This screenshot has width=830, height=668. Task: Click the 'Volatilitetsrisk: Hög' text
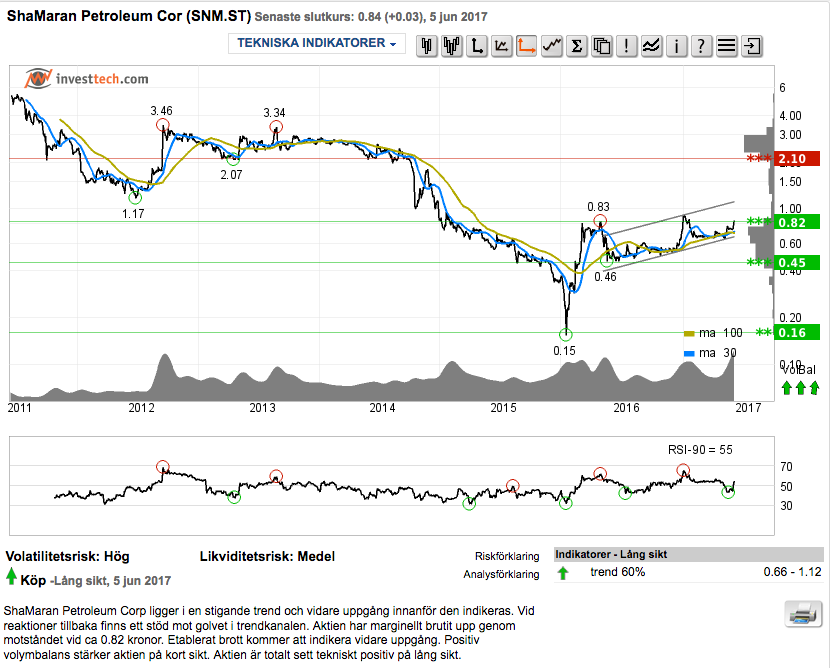click(x=68, y=556)
